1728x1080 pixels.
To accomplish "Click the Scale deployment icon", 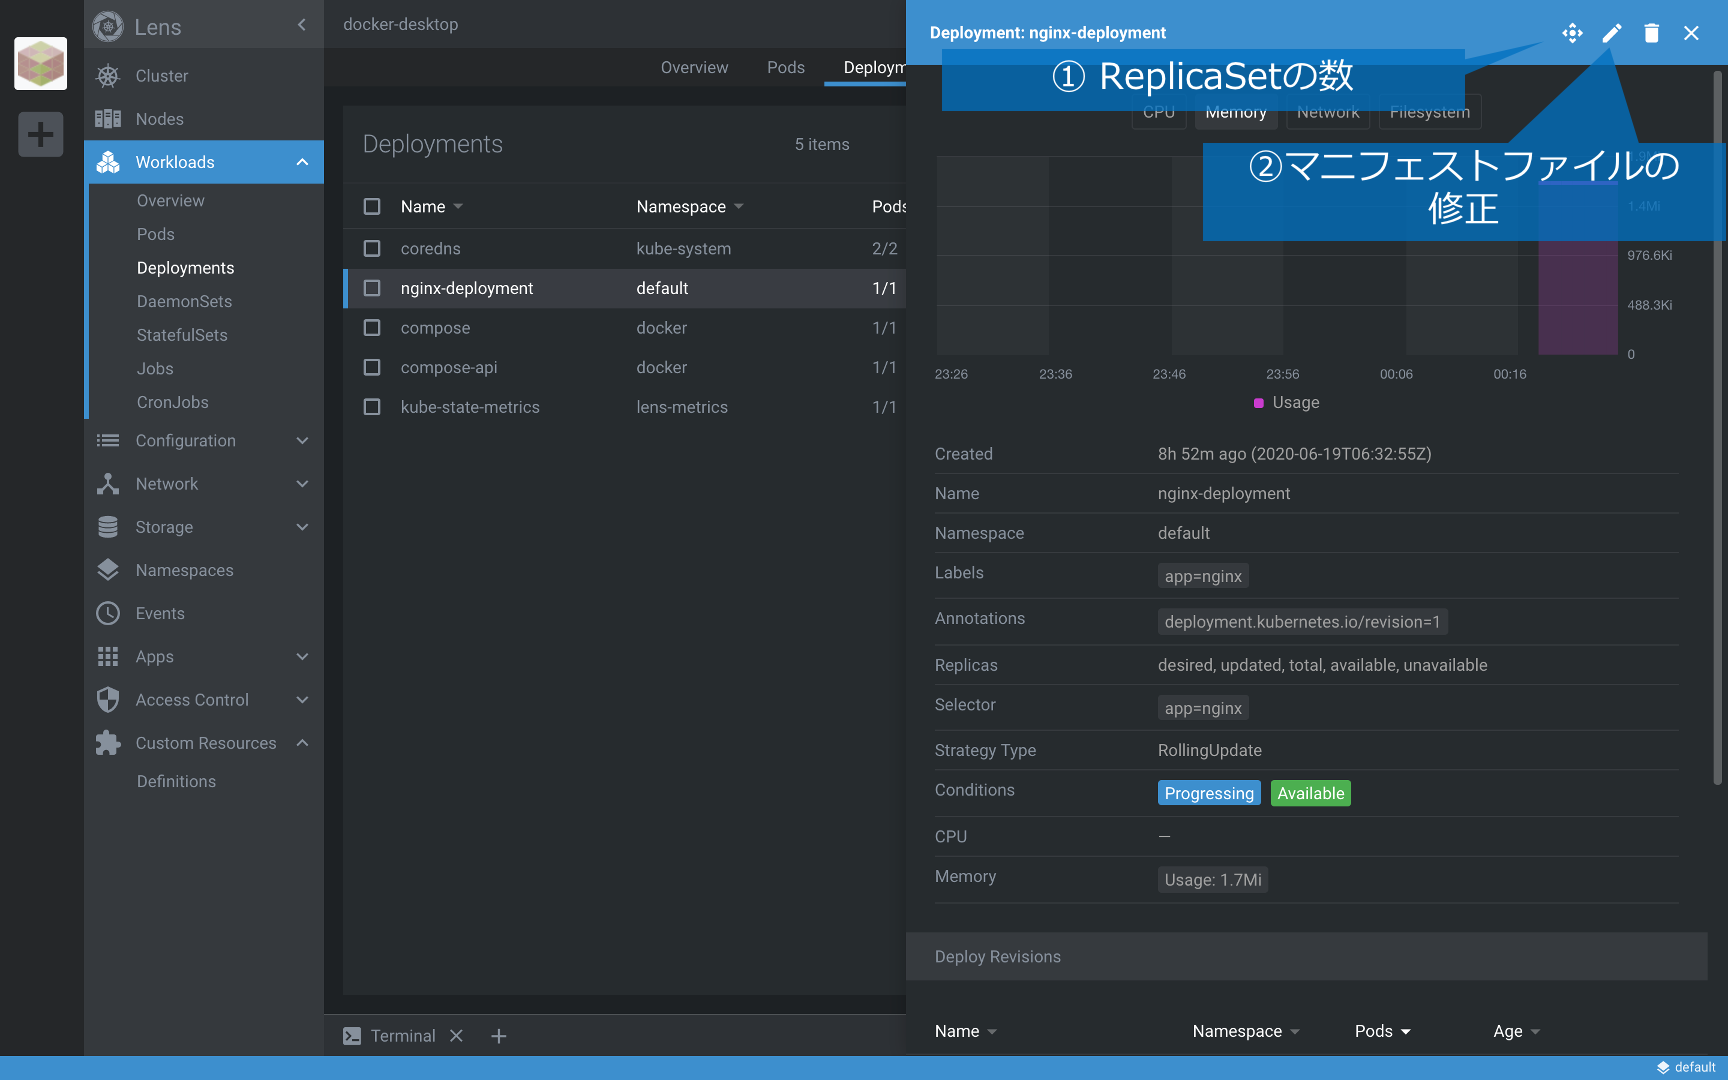I will pyautogui.click(x=1572, y=33).
